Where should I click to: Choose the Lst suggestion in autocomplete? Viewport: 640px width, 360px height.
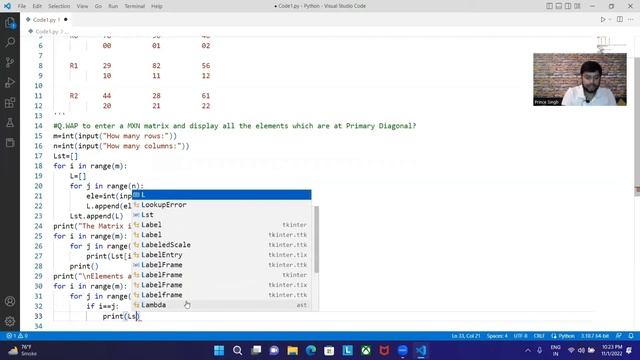[222, 215]
